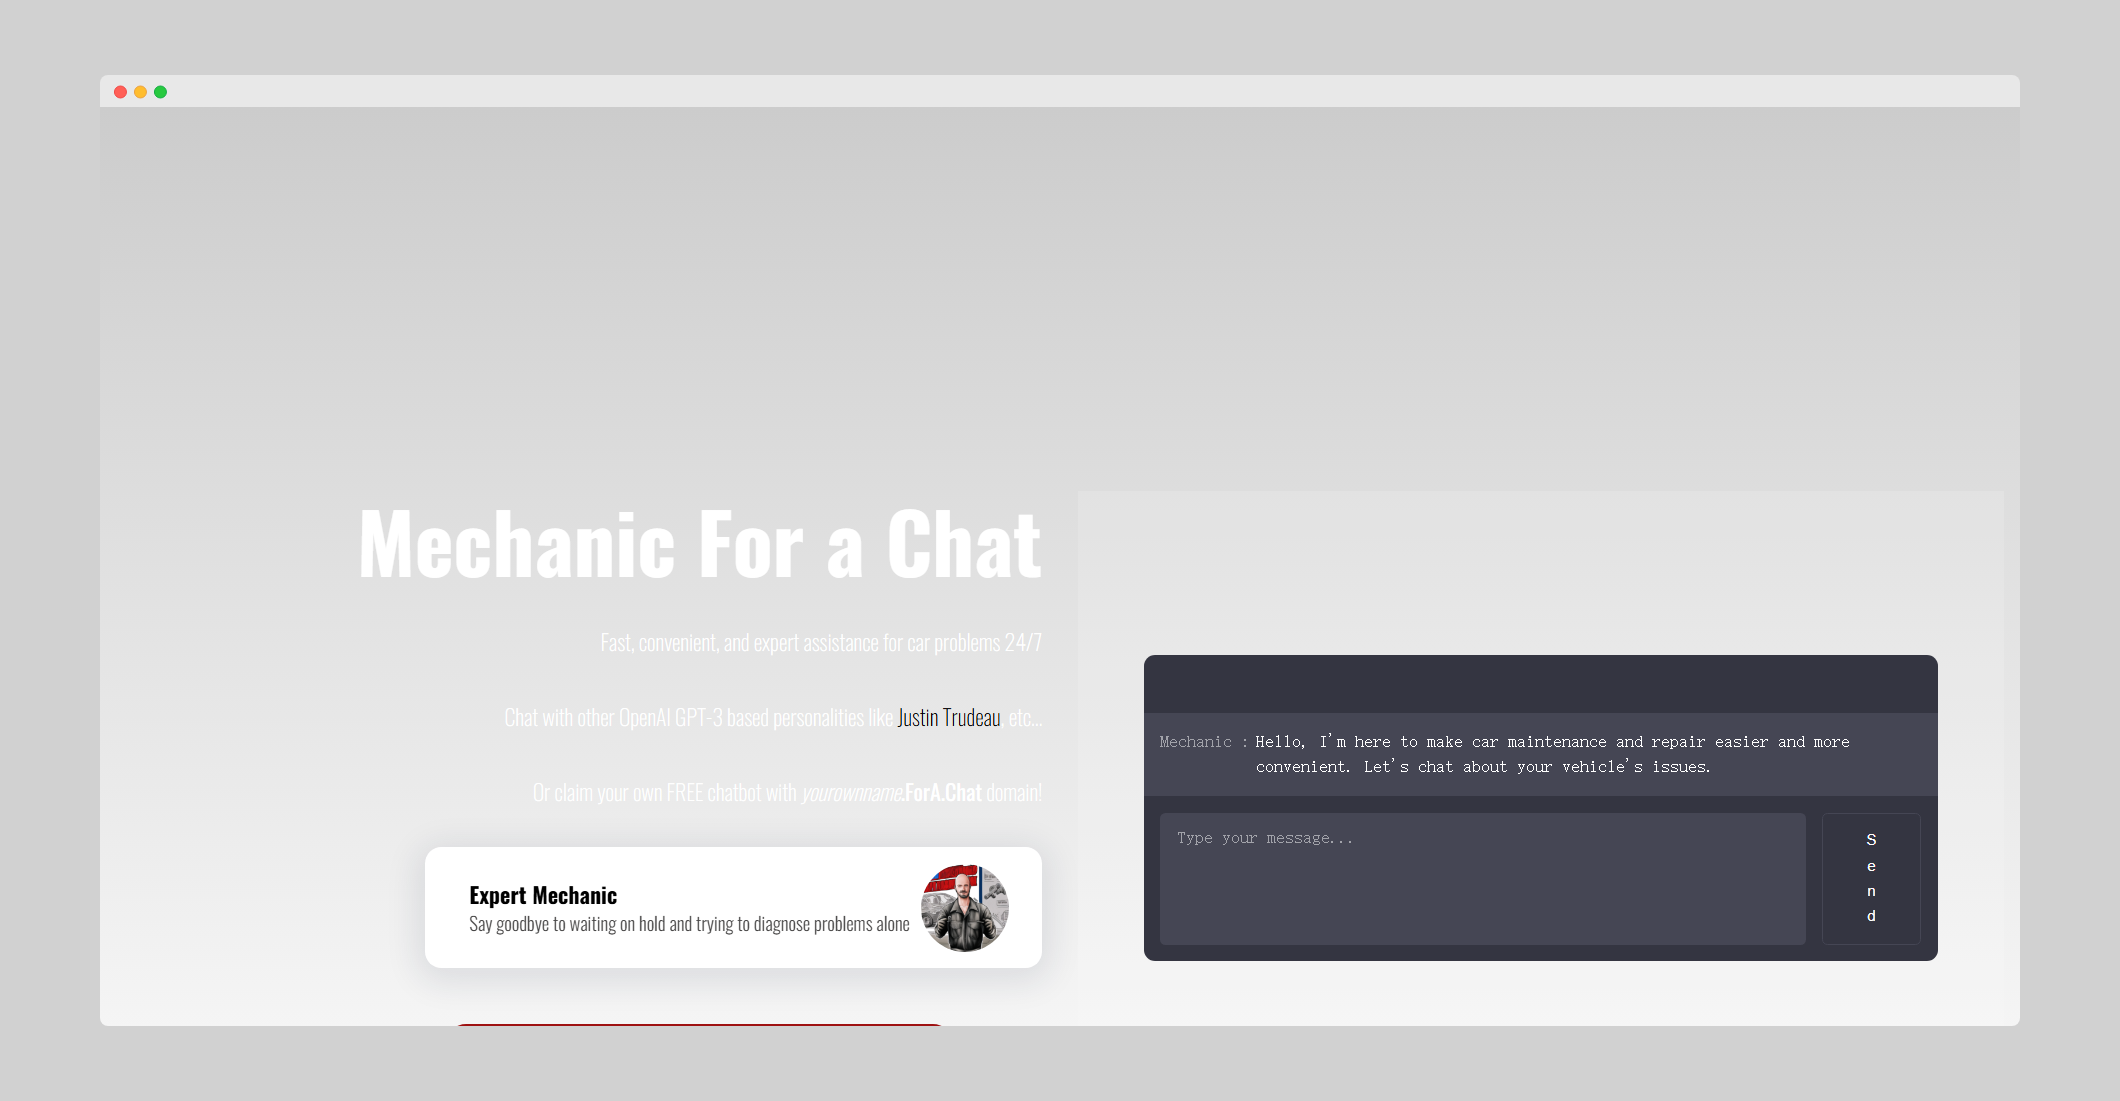Close the window using the red button
The height and width of the screenshot is (1101, 2120).
[x=121, y=92]
